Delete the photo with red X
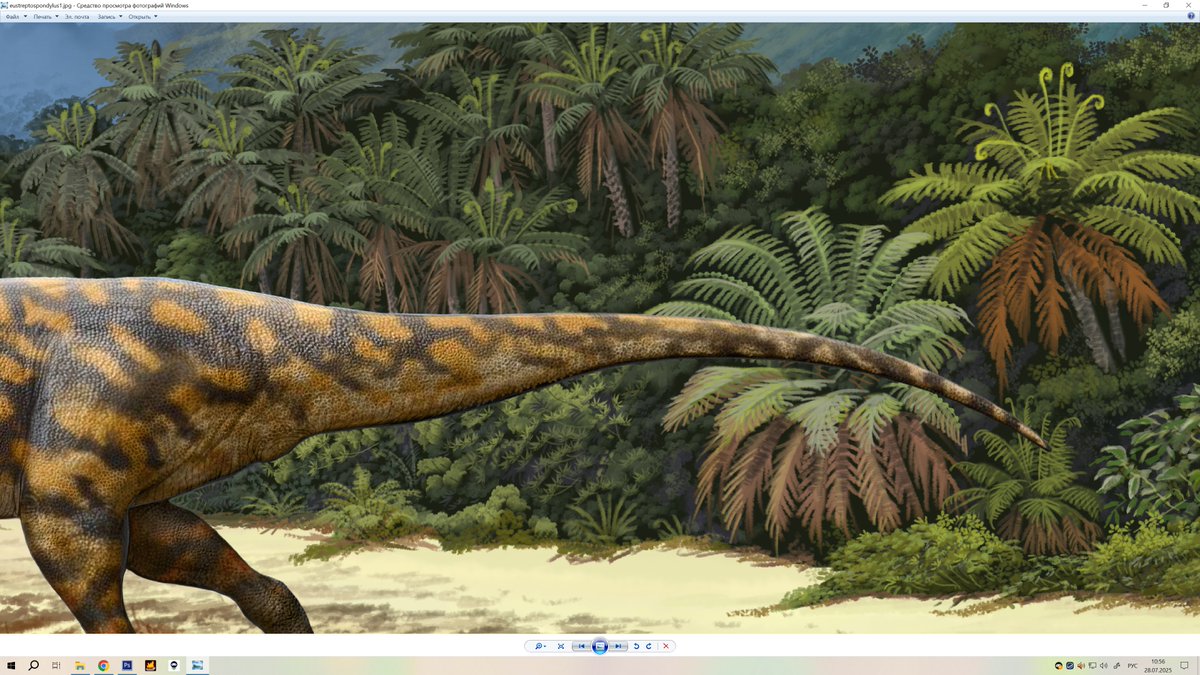 click(x=666, y=646)
